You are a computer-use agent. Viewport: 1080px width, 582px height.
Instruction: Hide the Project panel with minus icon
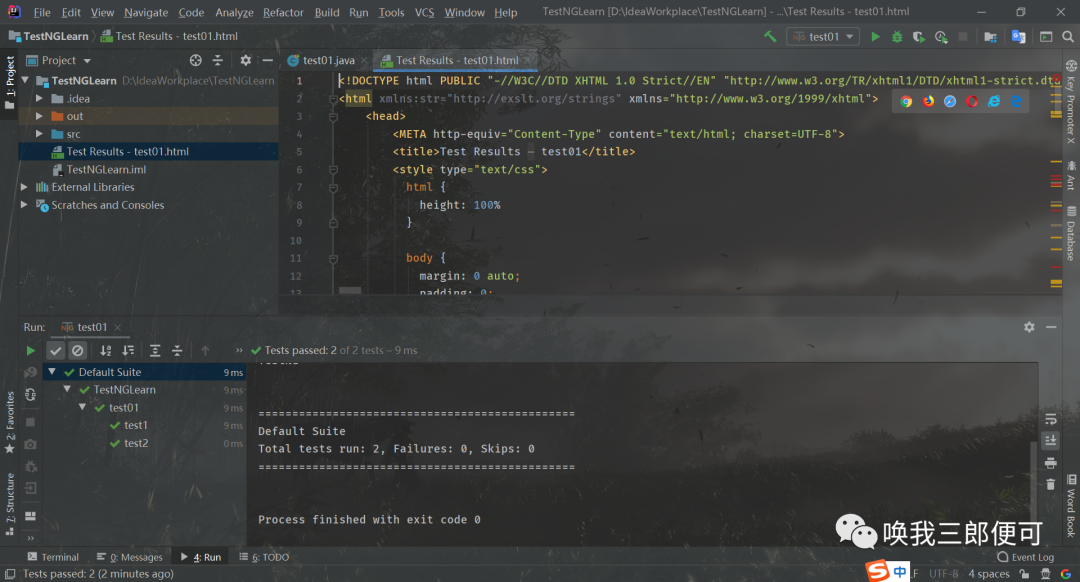tap(267, 61)
